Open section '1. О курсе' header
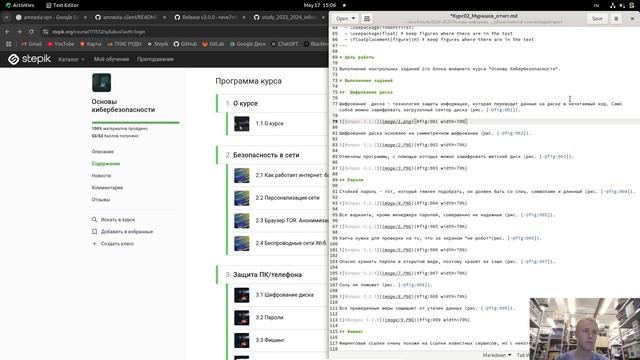This screenshot has width=640, height=360. (x=272, y=103)
